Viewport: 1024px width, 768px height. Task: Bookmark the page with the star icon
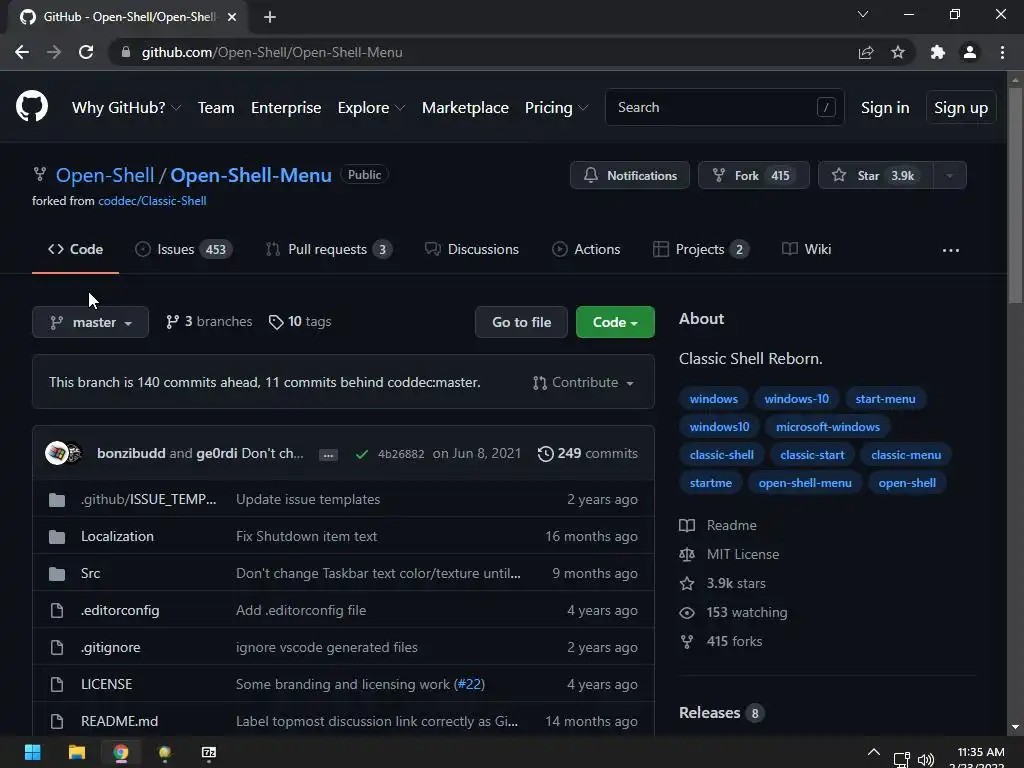pyautogui.click(x=898, y=52)
